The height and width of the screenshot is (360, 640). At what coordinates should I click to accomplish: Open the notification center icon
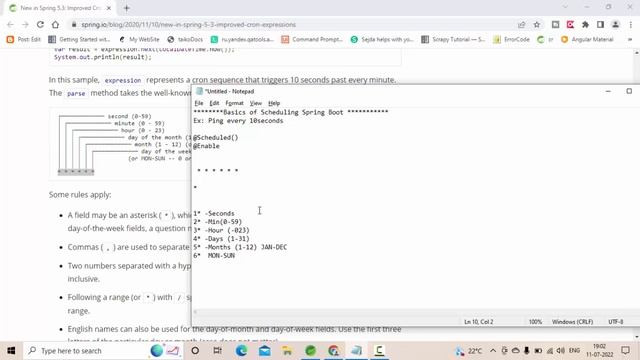625,351
